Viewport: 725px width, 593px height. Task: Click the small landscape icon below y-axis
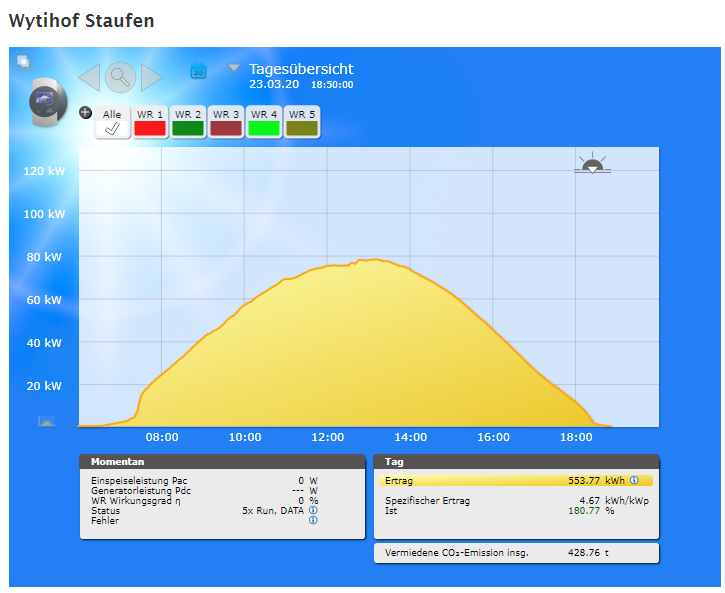(x=46, y=421)
